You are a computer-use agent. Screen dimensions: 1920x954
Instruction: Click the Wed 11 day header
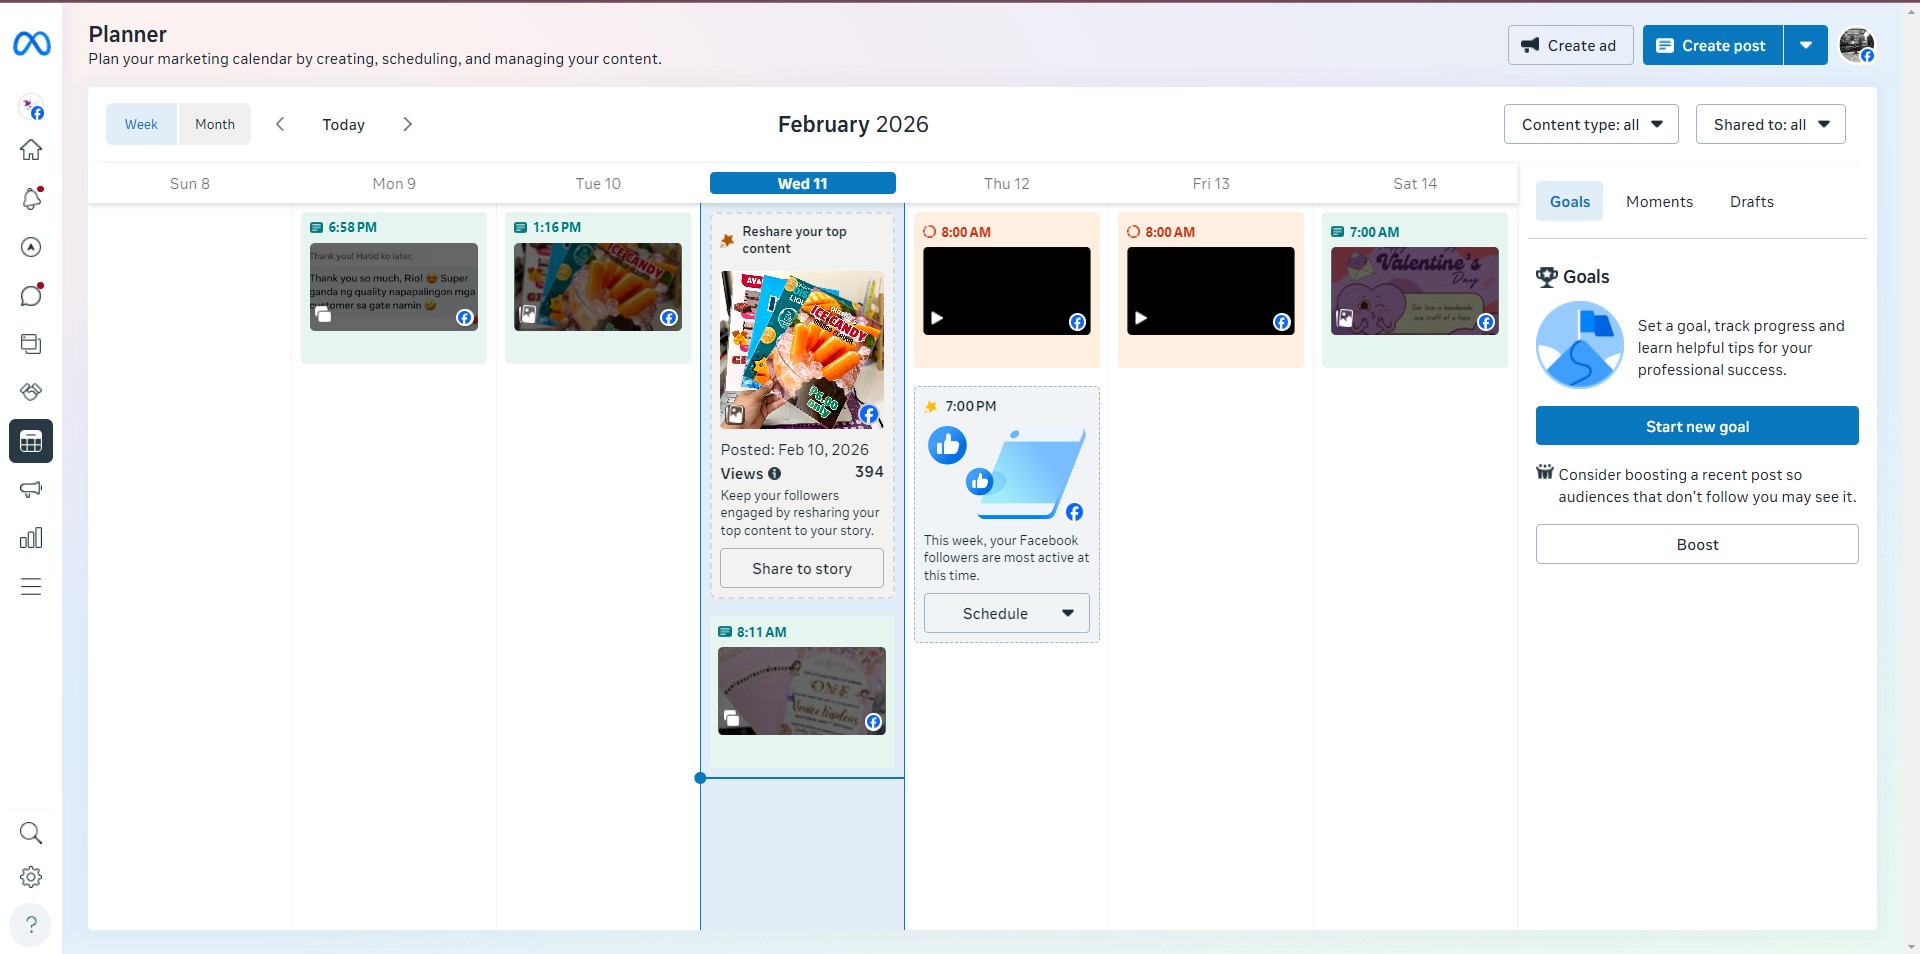803,183
